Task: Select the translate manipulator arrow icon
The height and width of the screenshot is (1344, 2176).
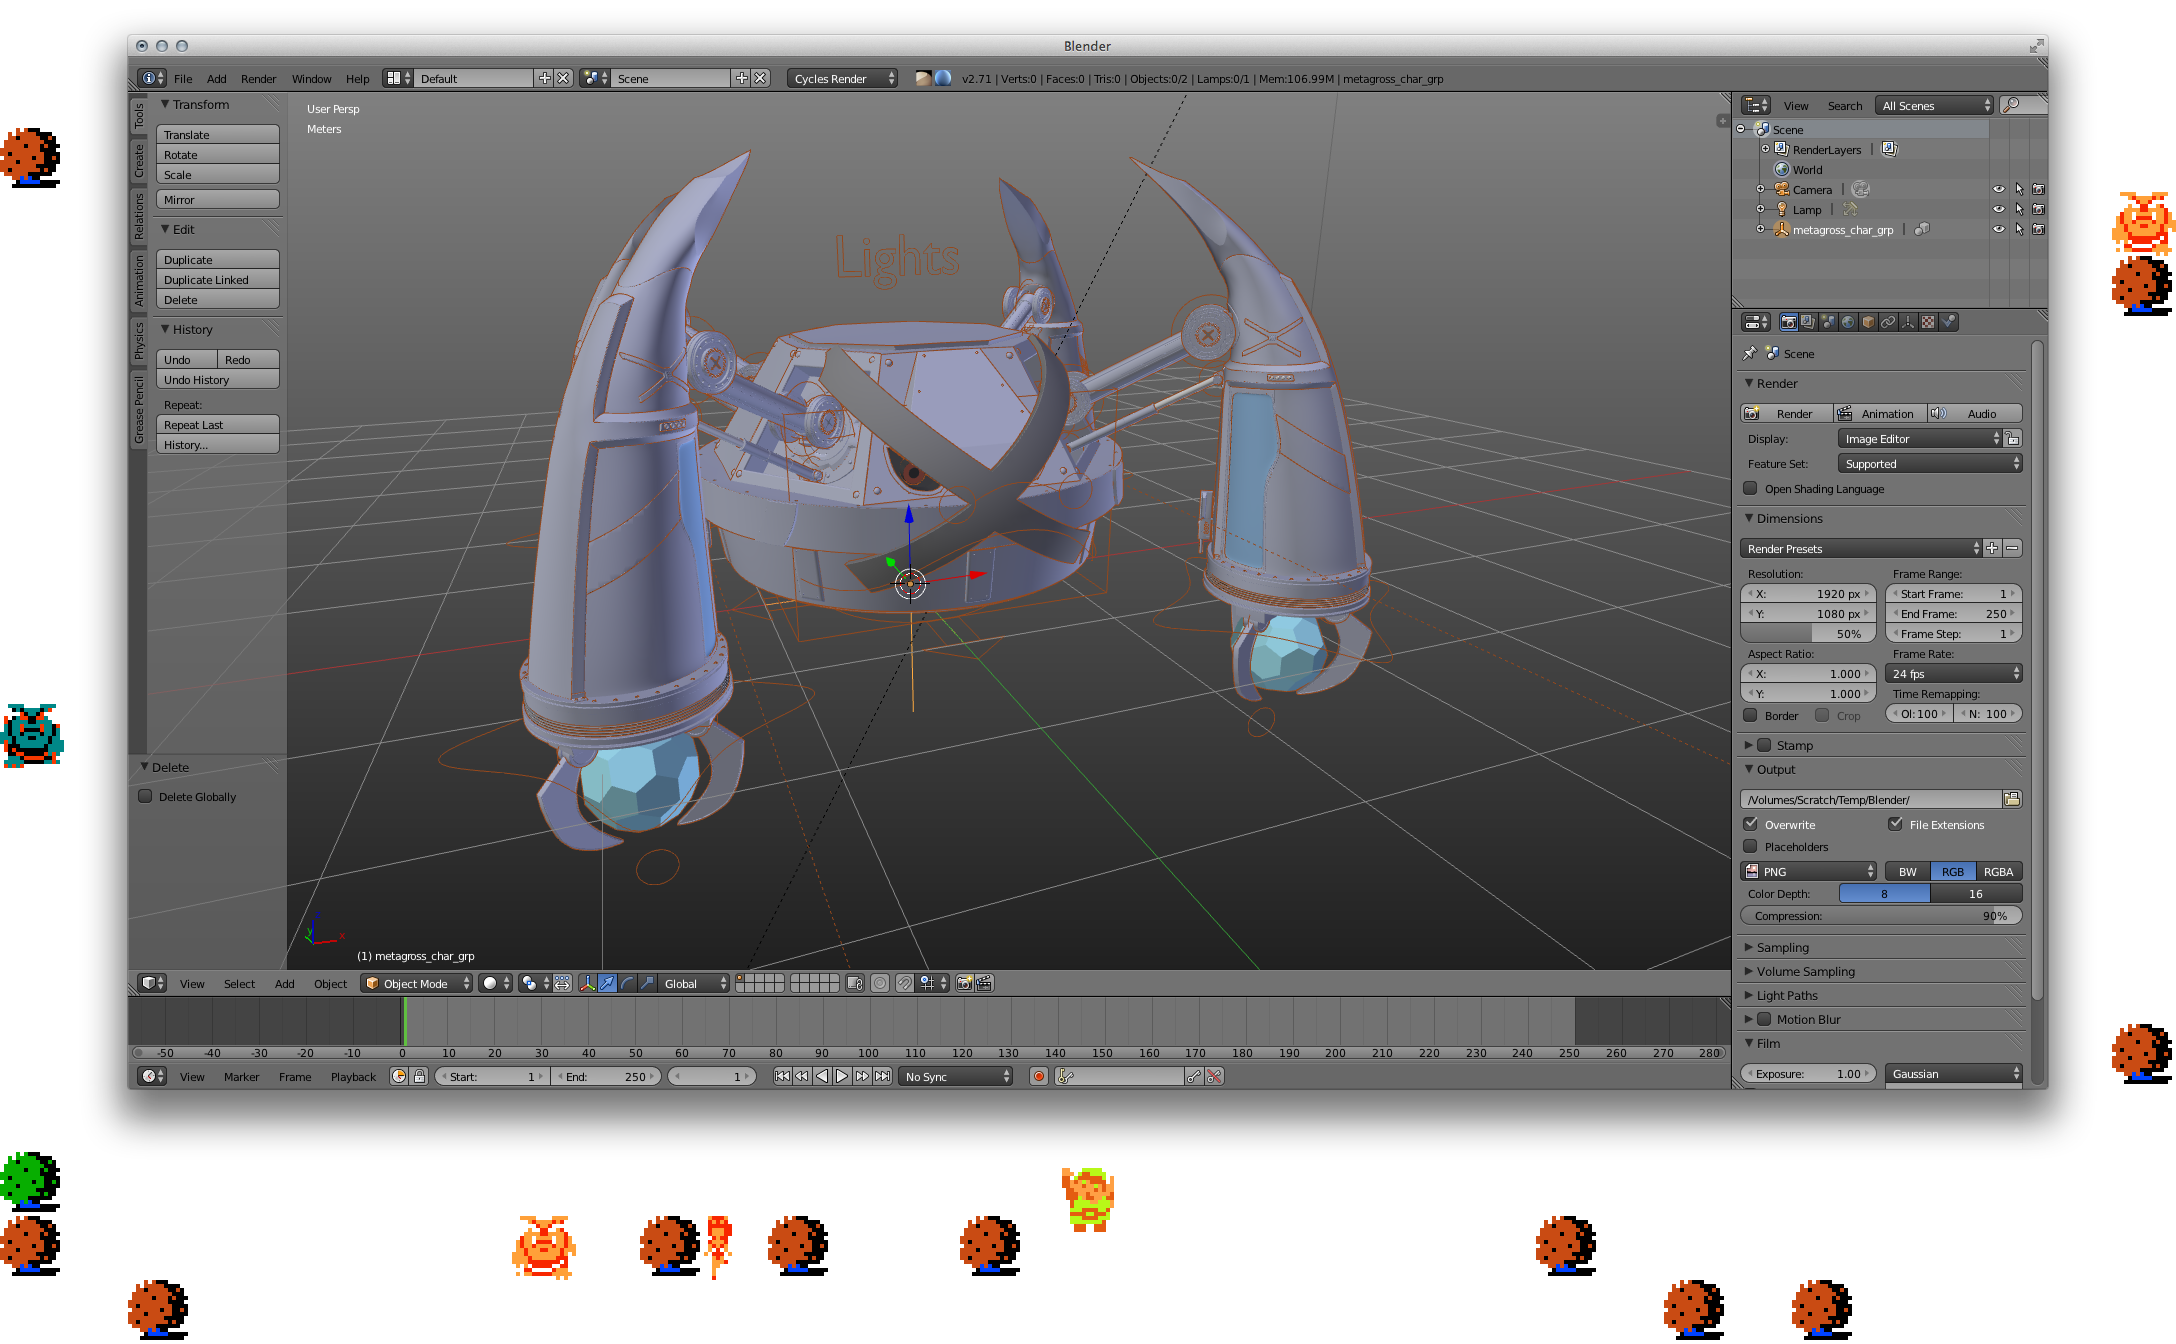Action: tap(607, 983)
